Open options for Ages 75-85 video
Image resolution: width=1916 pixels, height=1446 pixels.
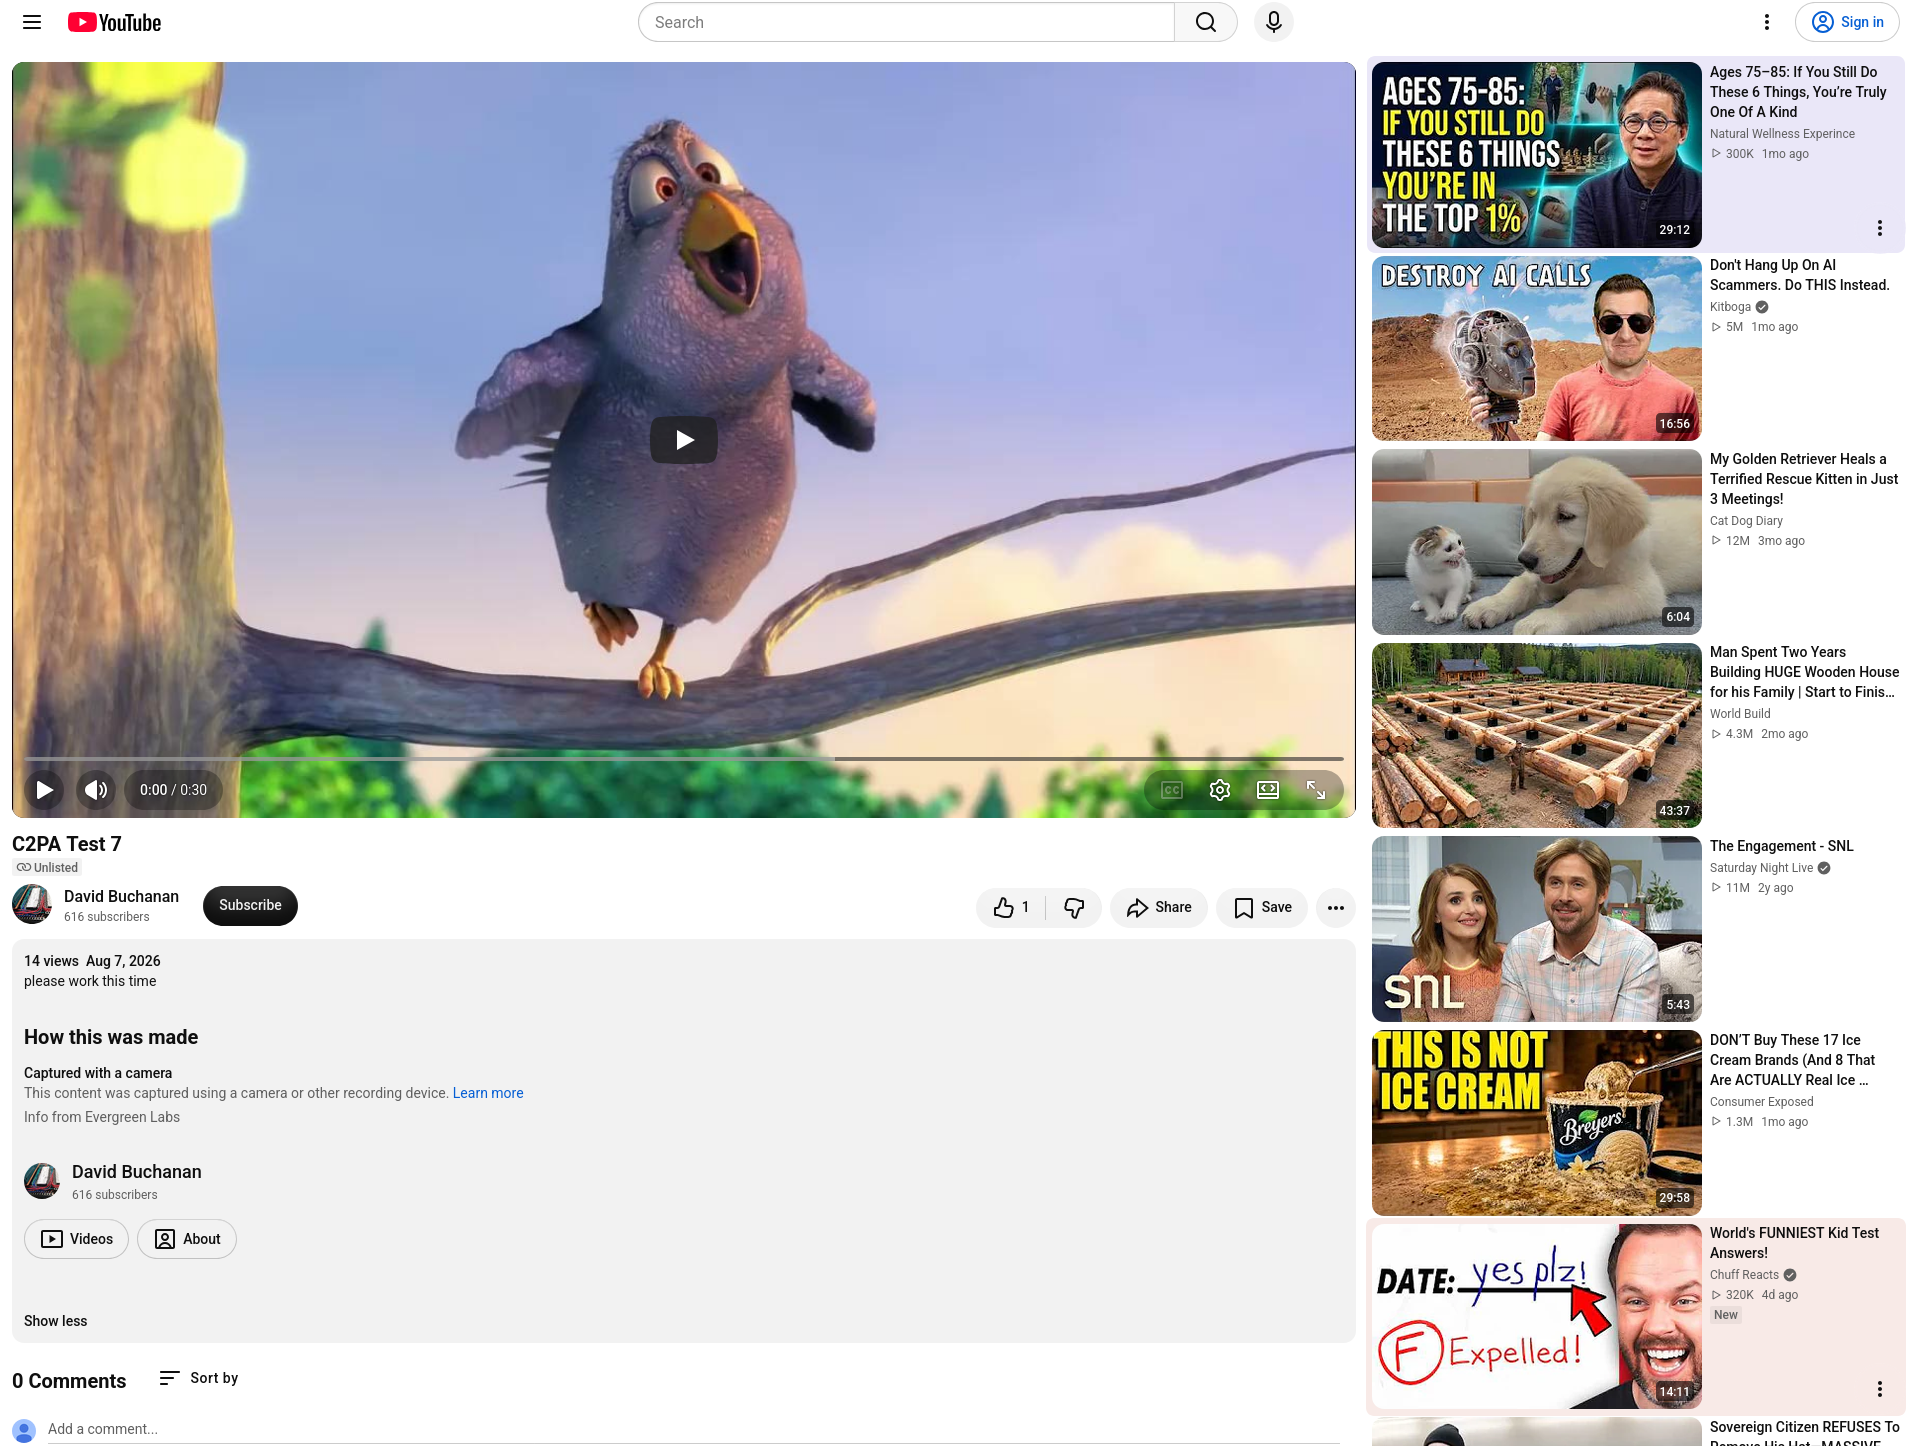pos(1880,228)
